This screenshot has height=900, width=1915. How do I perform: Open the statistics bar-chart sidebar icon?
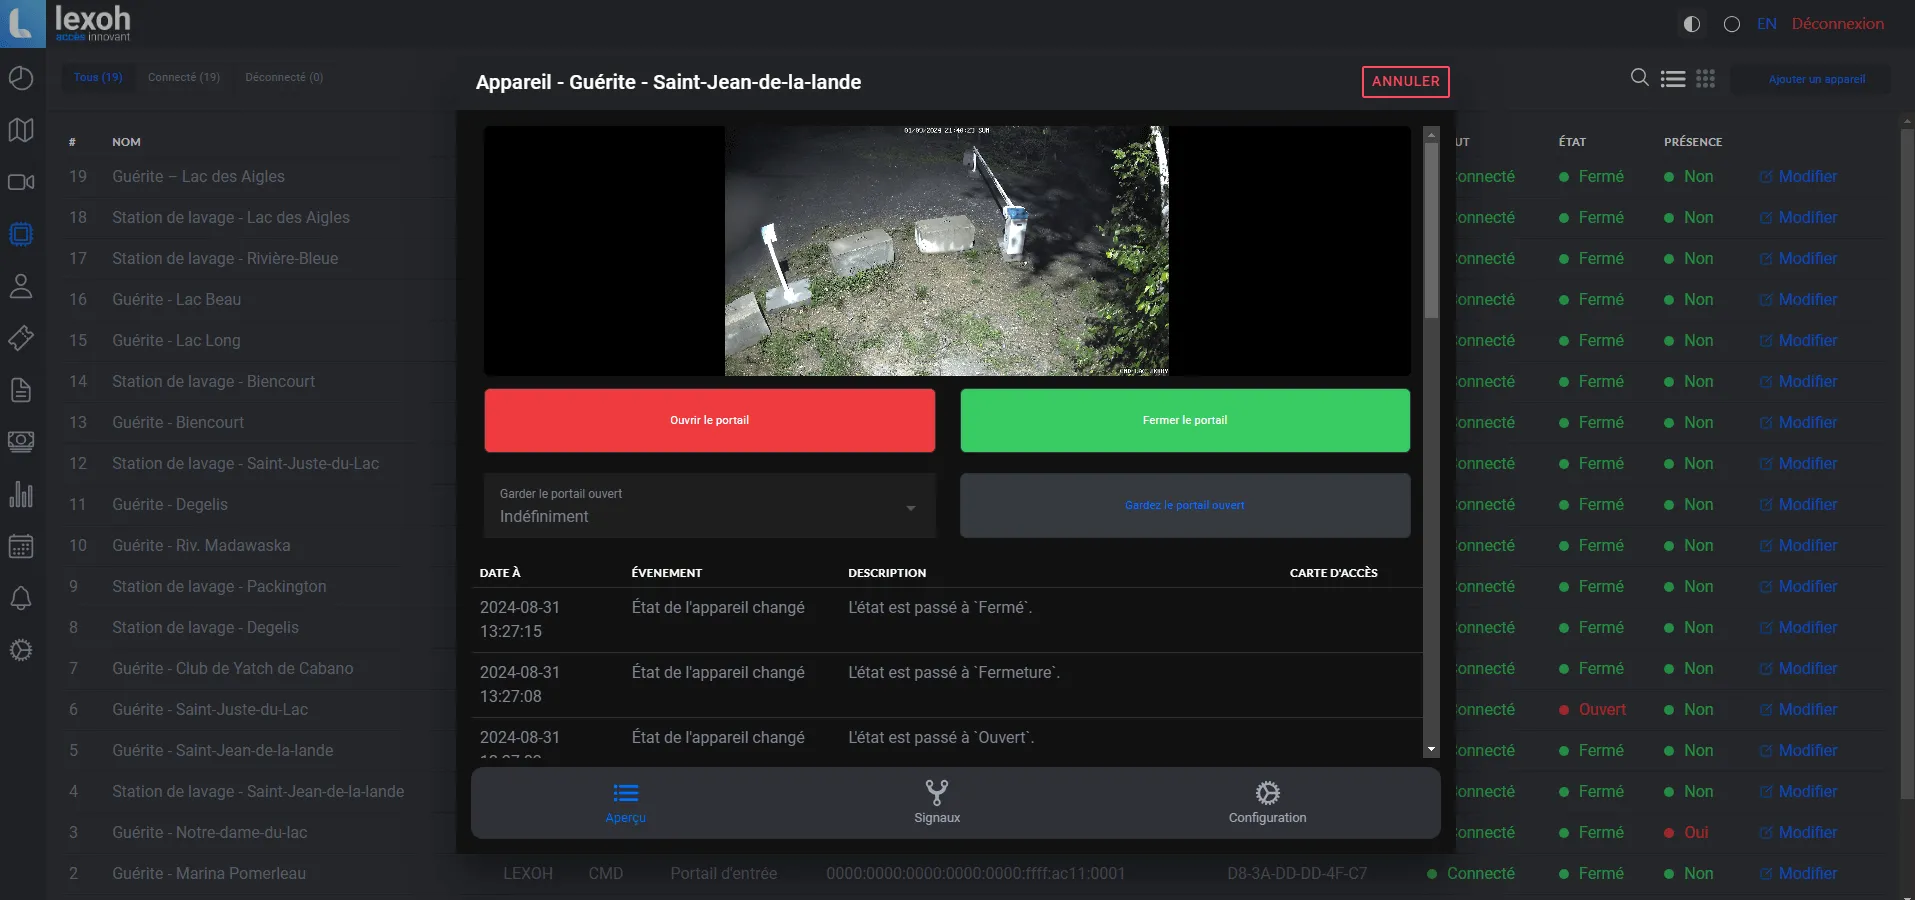pos(20,494)
